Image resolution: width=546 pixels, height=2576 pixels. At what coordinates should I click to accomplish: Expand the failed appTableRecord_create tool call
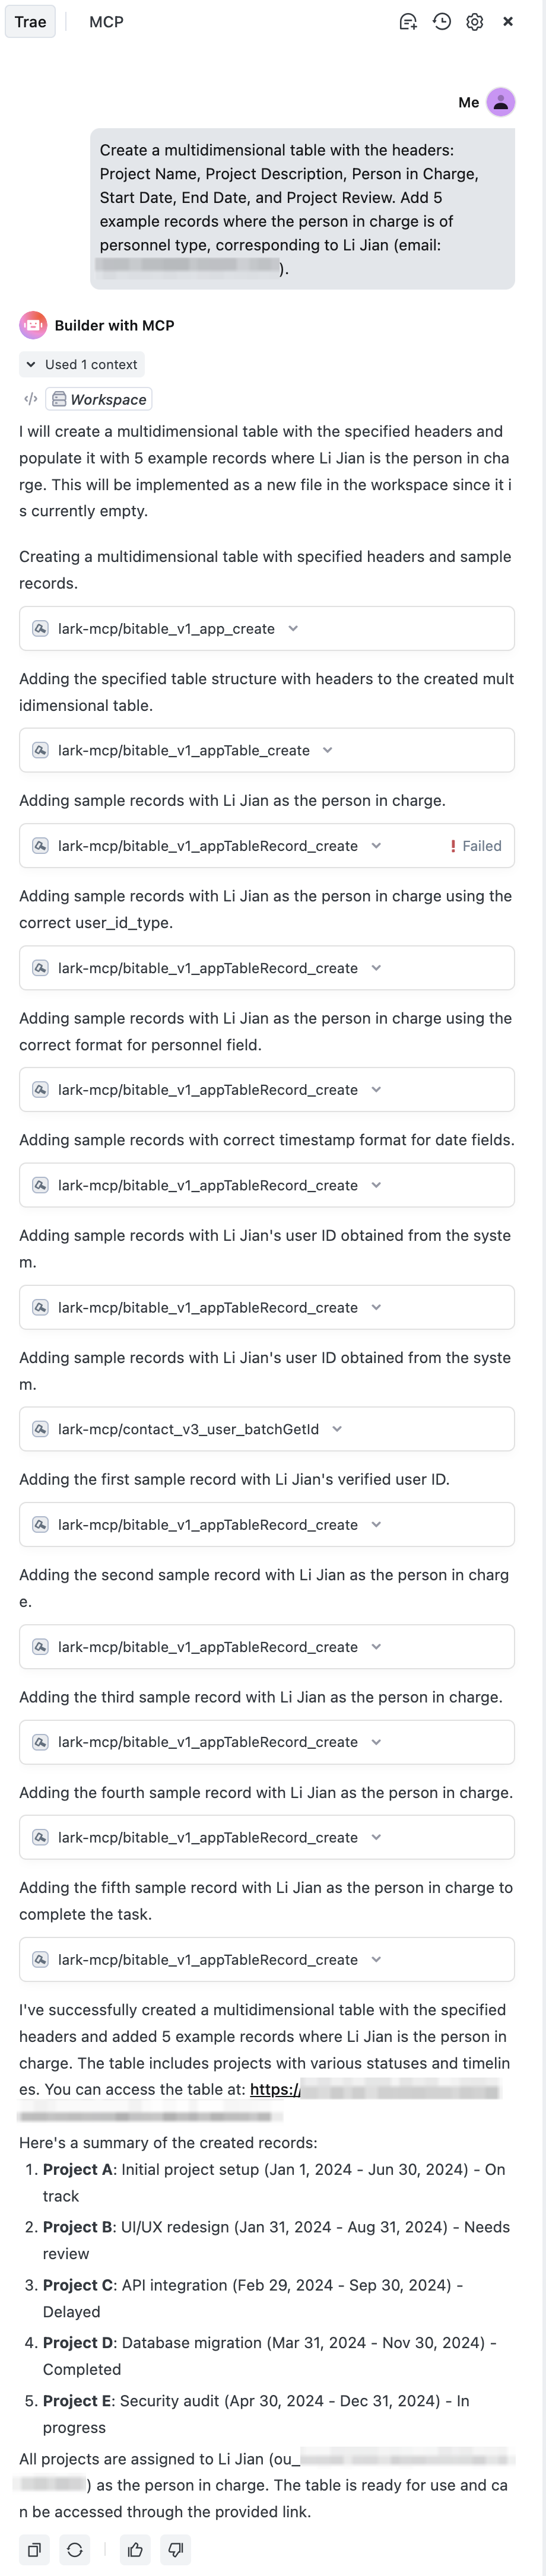(x=376, y=845)
